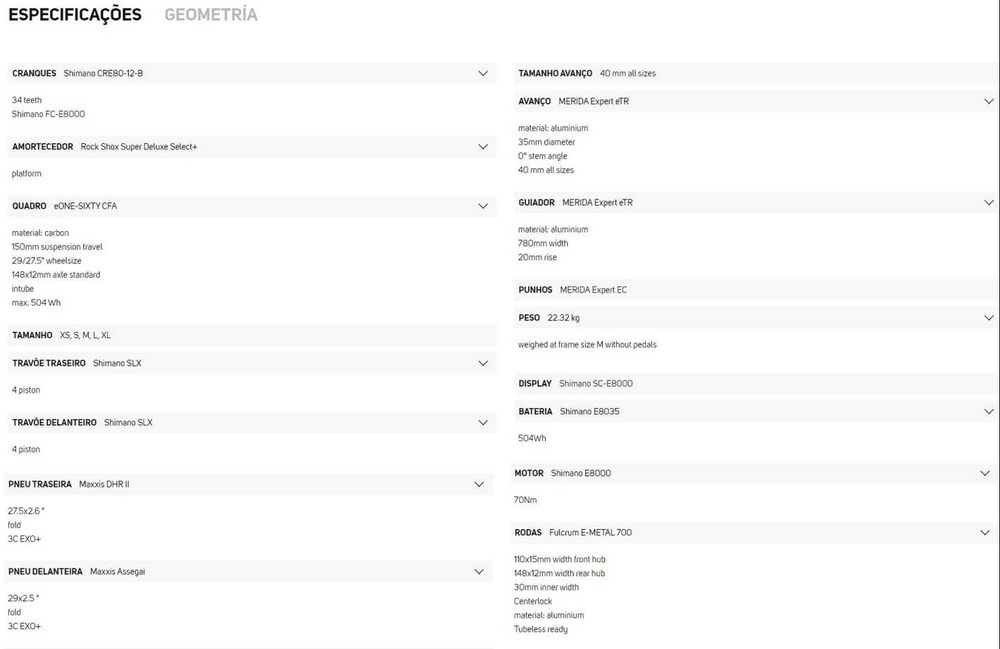Collapse the TRAVÕE DELANTEIRO chevron

pyautogui.click(x=483, y=423)
